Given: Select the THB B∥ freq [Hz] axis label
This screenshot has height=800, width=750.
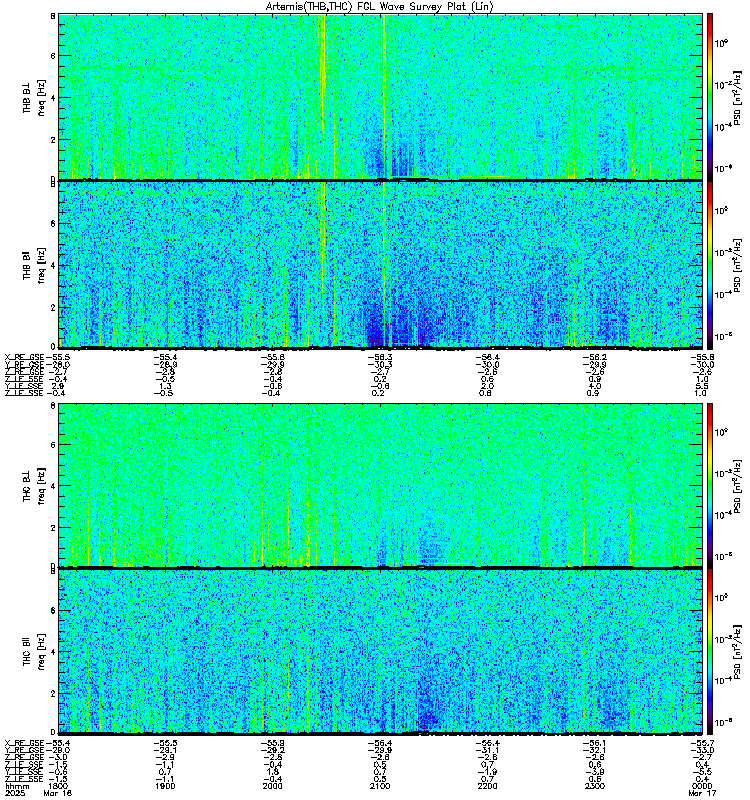Looking at the screenshot, I should (34, 265).
